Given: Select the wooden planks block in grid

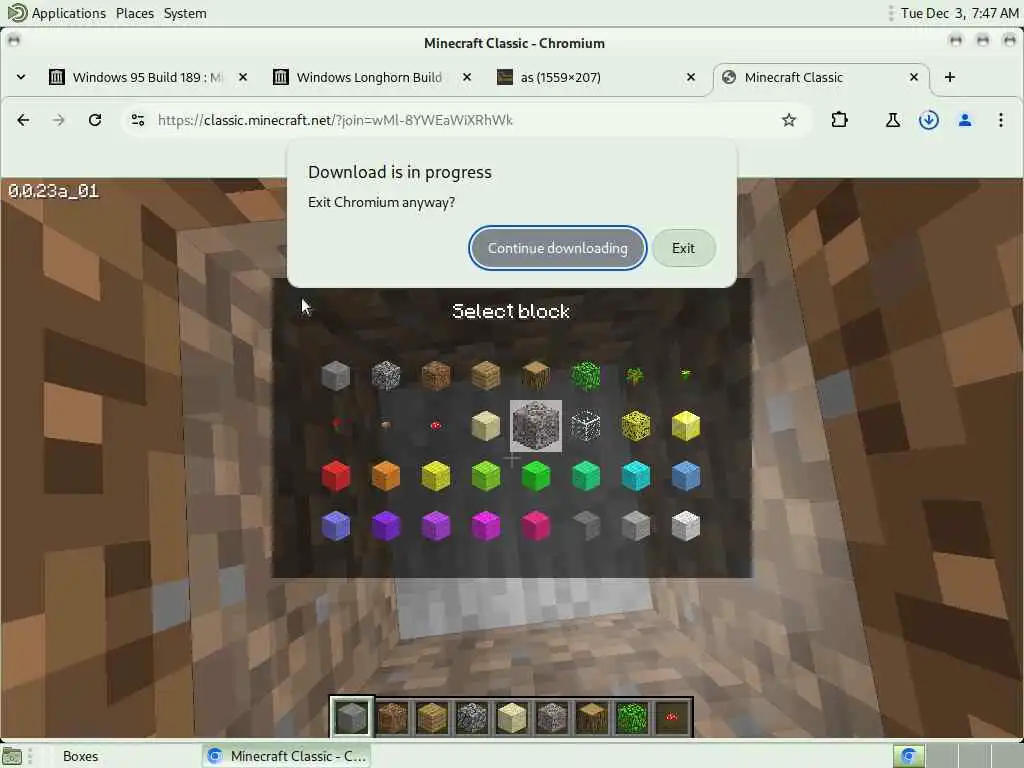Looking at the screenshot, I should (485, 376).
